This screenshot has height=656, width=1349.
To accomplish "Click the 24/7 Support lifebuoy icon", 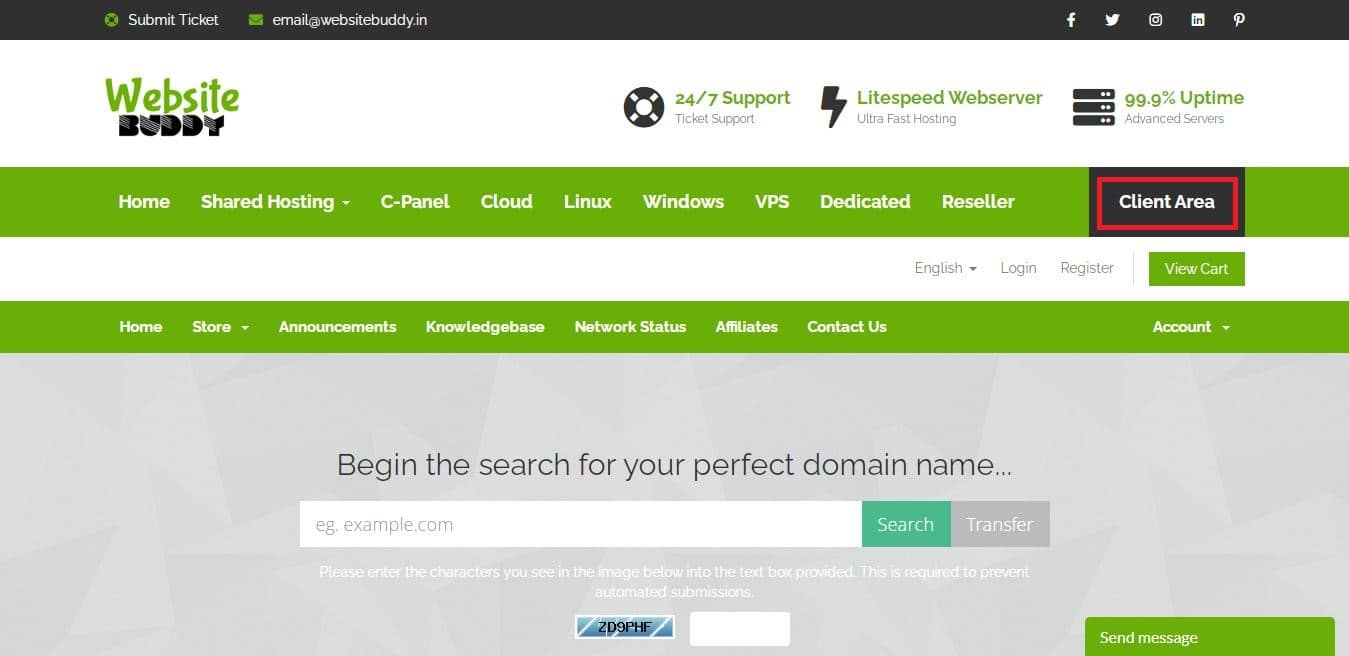I will (x=643, y=107).
